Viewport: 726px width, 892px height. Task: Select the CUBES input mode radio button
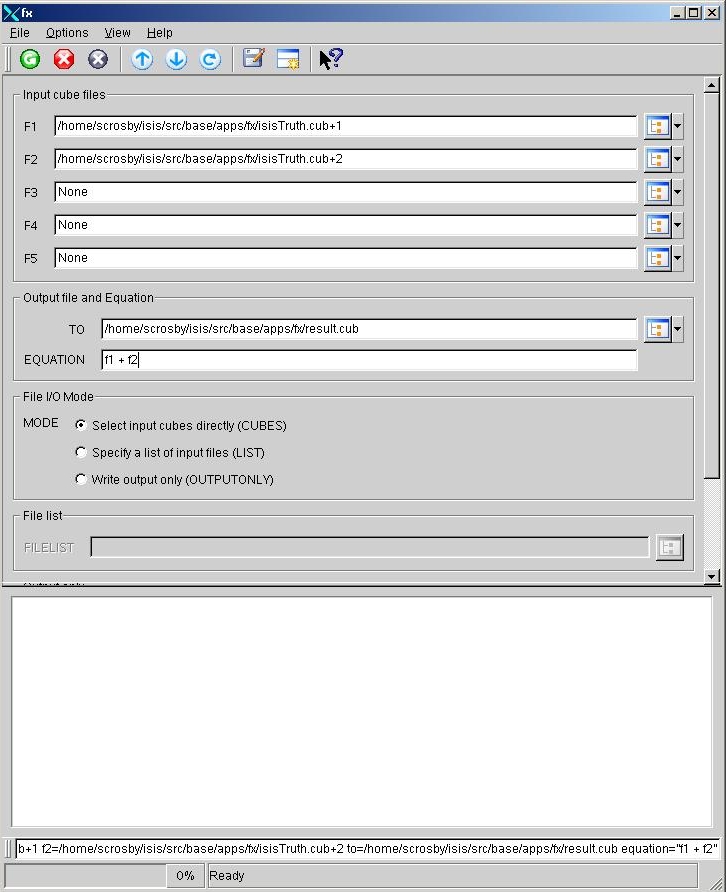tap(81, 425)
